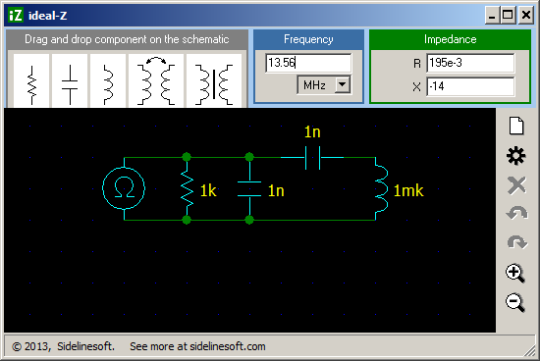Maximize the ideal-Z window
Screen dimensions: 540x361
508,16
